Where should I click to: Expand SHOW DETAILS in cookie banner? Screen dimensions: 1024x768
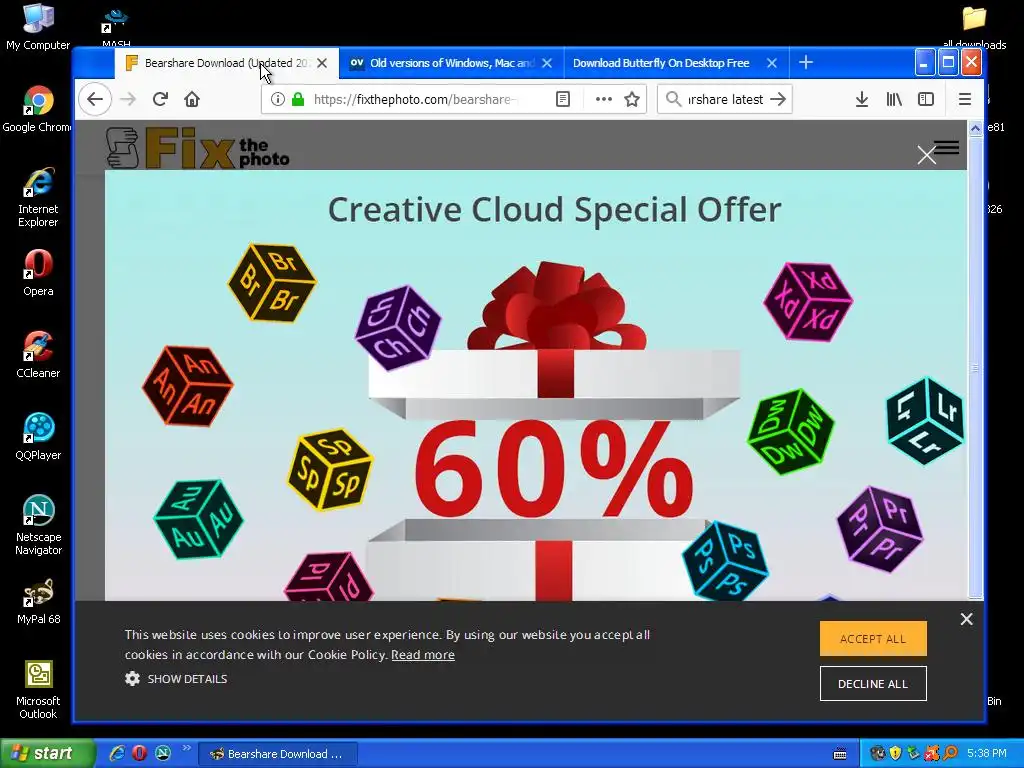[x=187, y=679]
